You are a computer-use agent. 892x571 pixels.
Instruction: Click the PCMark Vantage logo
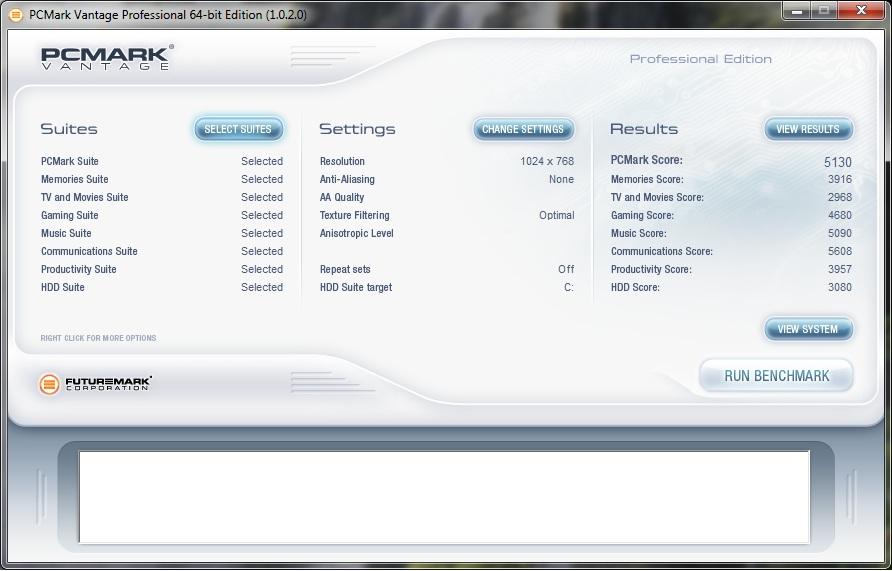tap(107, 57)
